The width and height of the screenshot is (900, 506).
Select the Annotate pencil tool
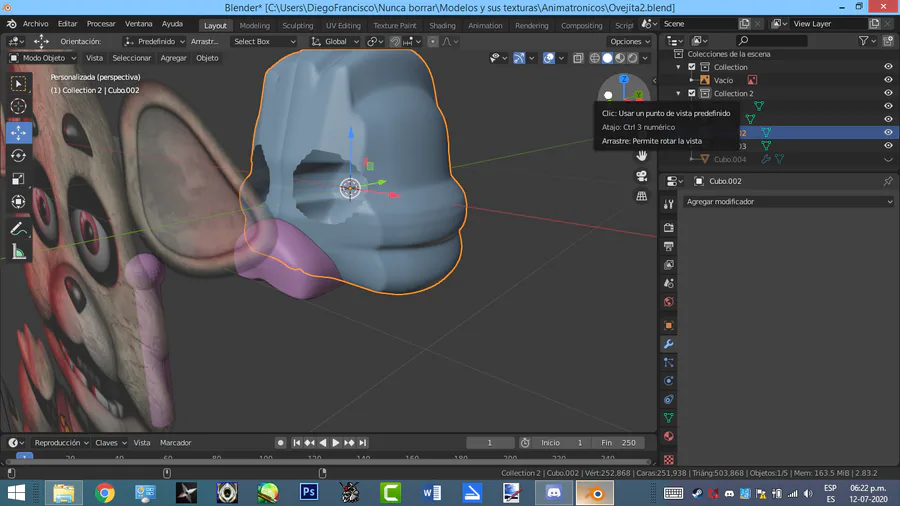coord(18,229)
